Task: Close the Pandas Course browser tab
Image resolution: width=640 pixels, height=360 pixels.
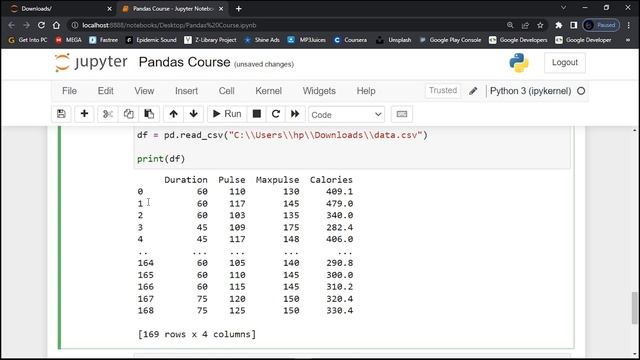Action: pos(221,9)
